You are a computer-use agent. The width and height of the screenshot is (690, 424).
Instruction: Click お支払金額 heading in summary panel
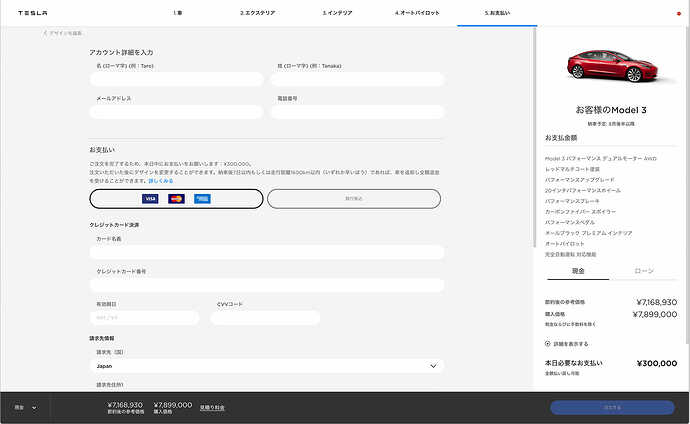click(561, 138)
